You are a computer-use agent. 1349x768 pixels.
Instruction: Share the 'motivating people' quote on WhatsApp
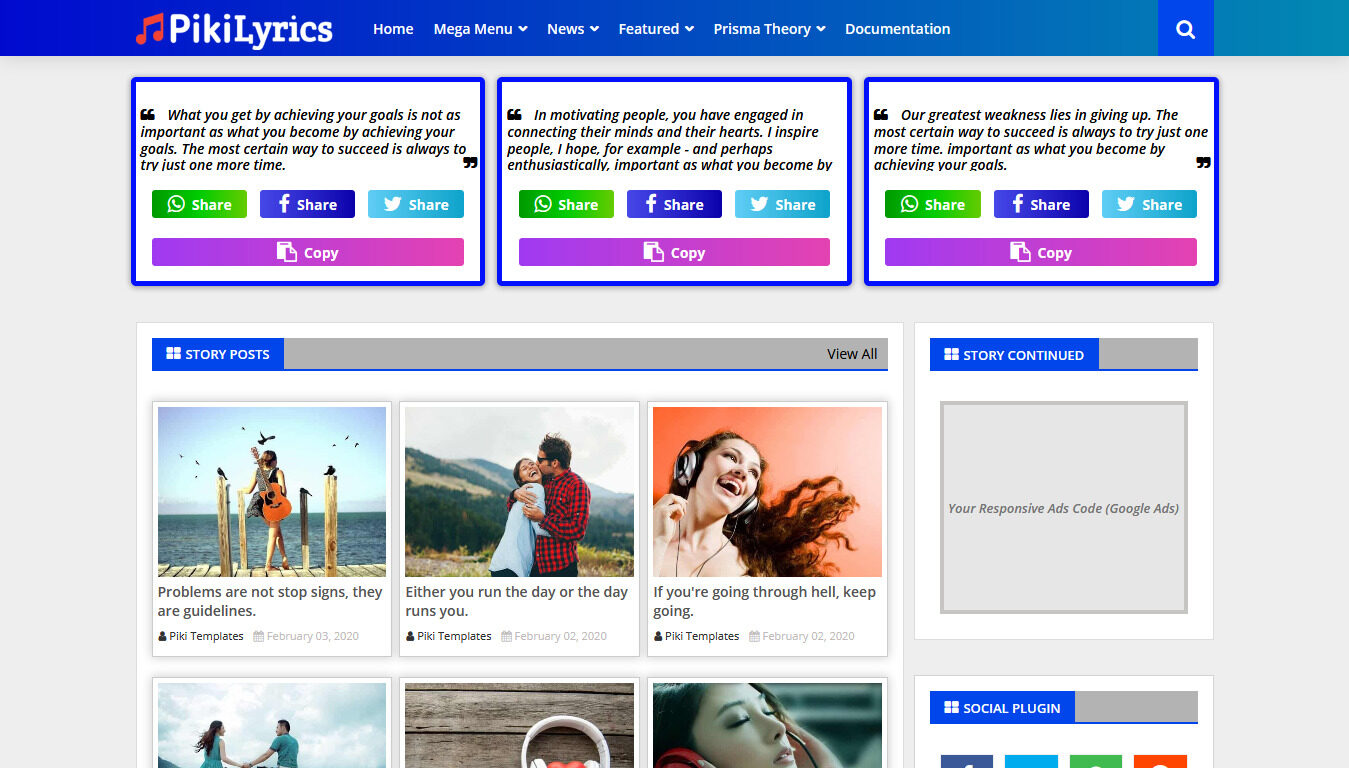566,204
